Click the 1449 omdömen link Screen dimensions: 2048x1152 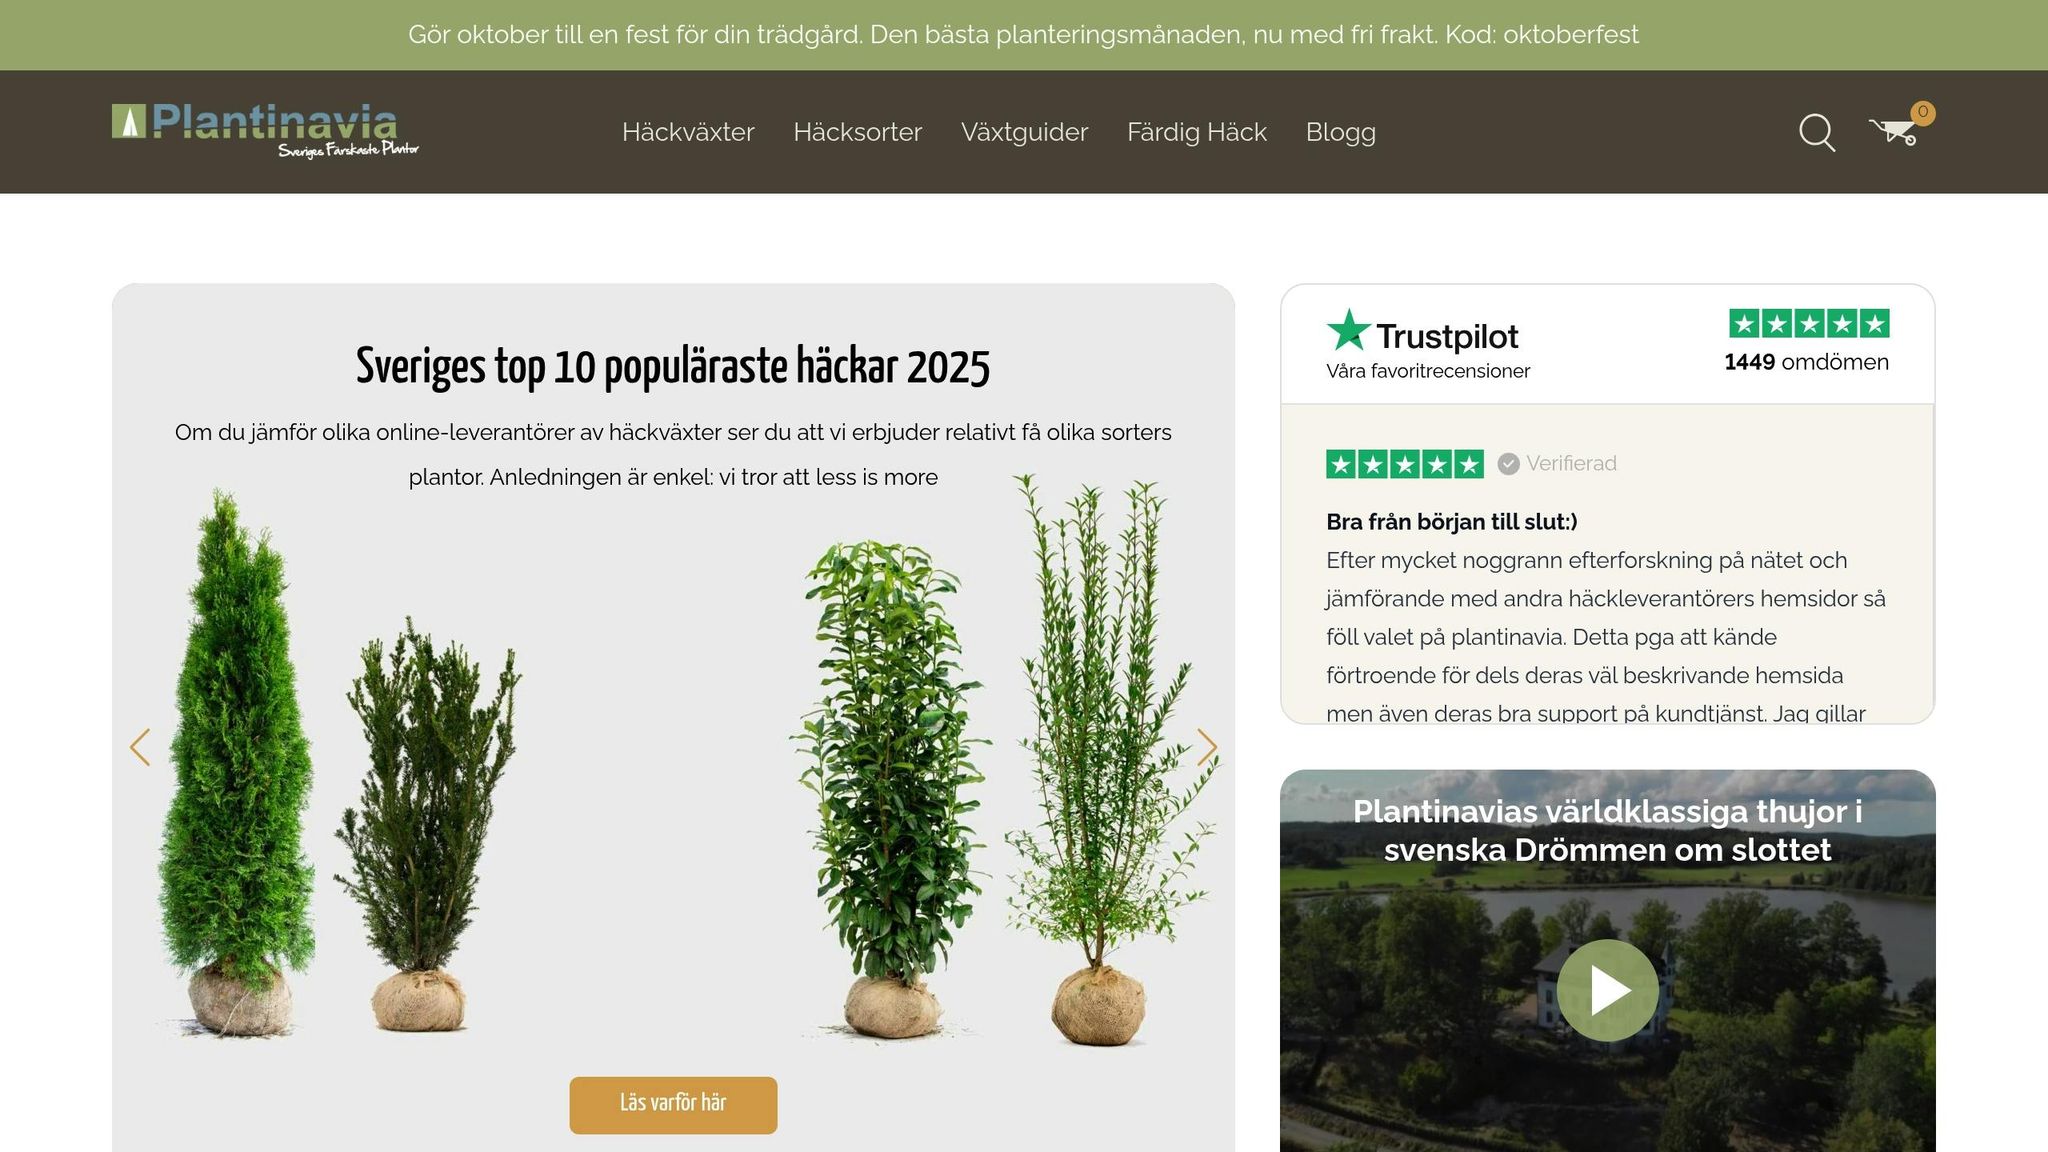(x=1806, y=362)
